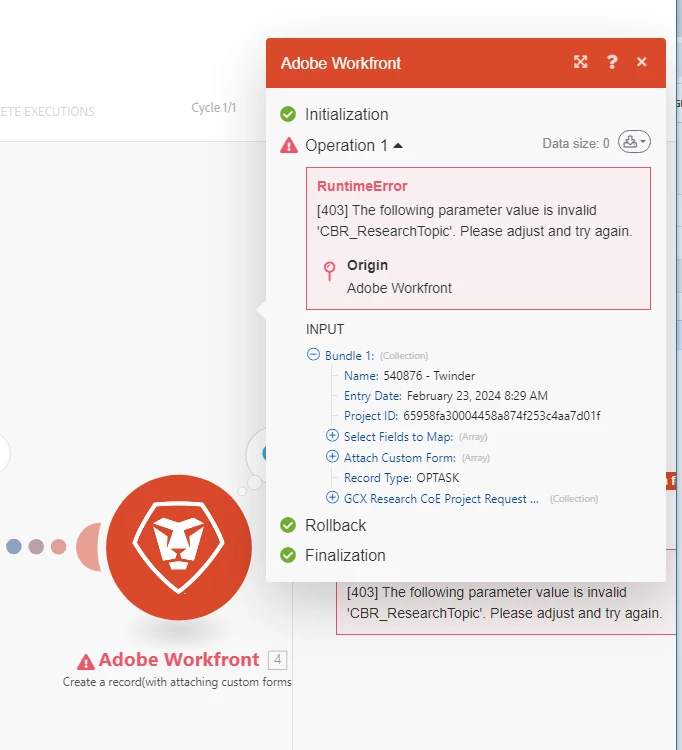
Task: Click the Rollback green check icon
Action: (x=288, y=525)
